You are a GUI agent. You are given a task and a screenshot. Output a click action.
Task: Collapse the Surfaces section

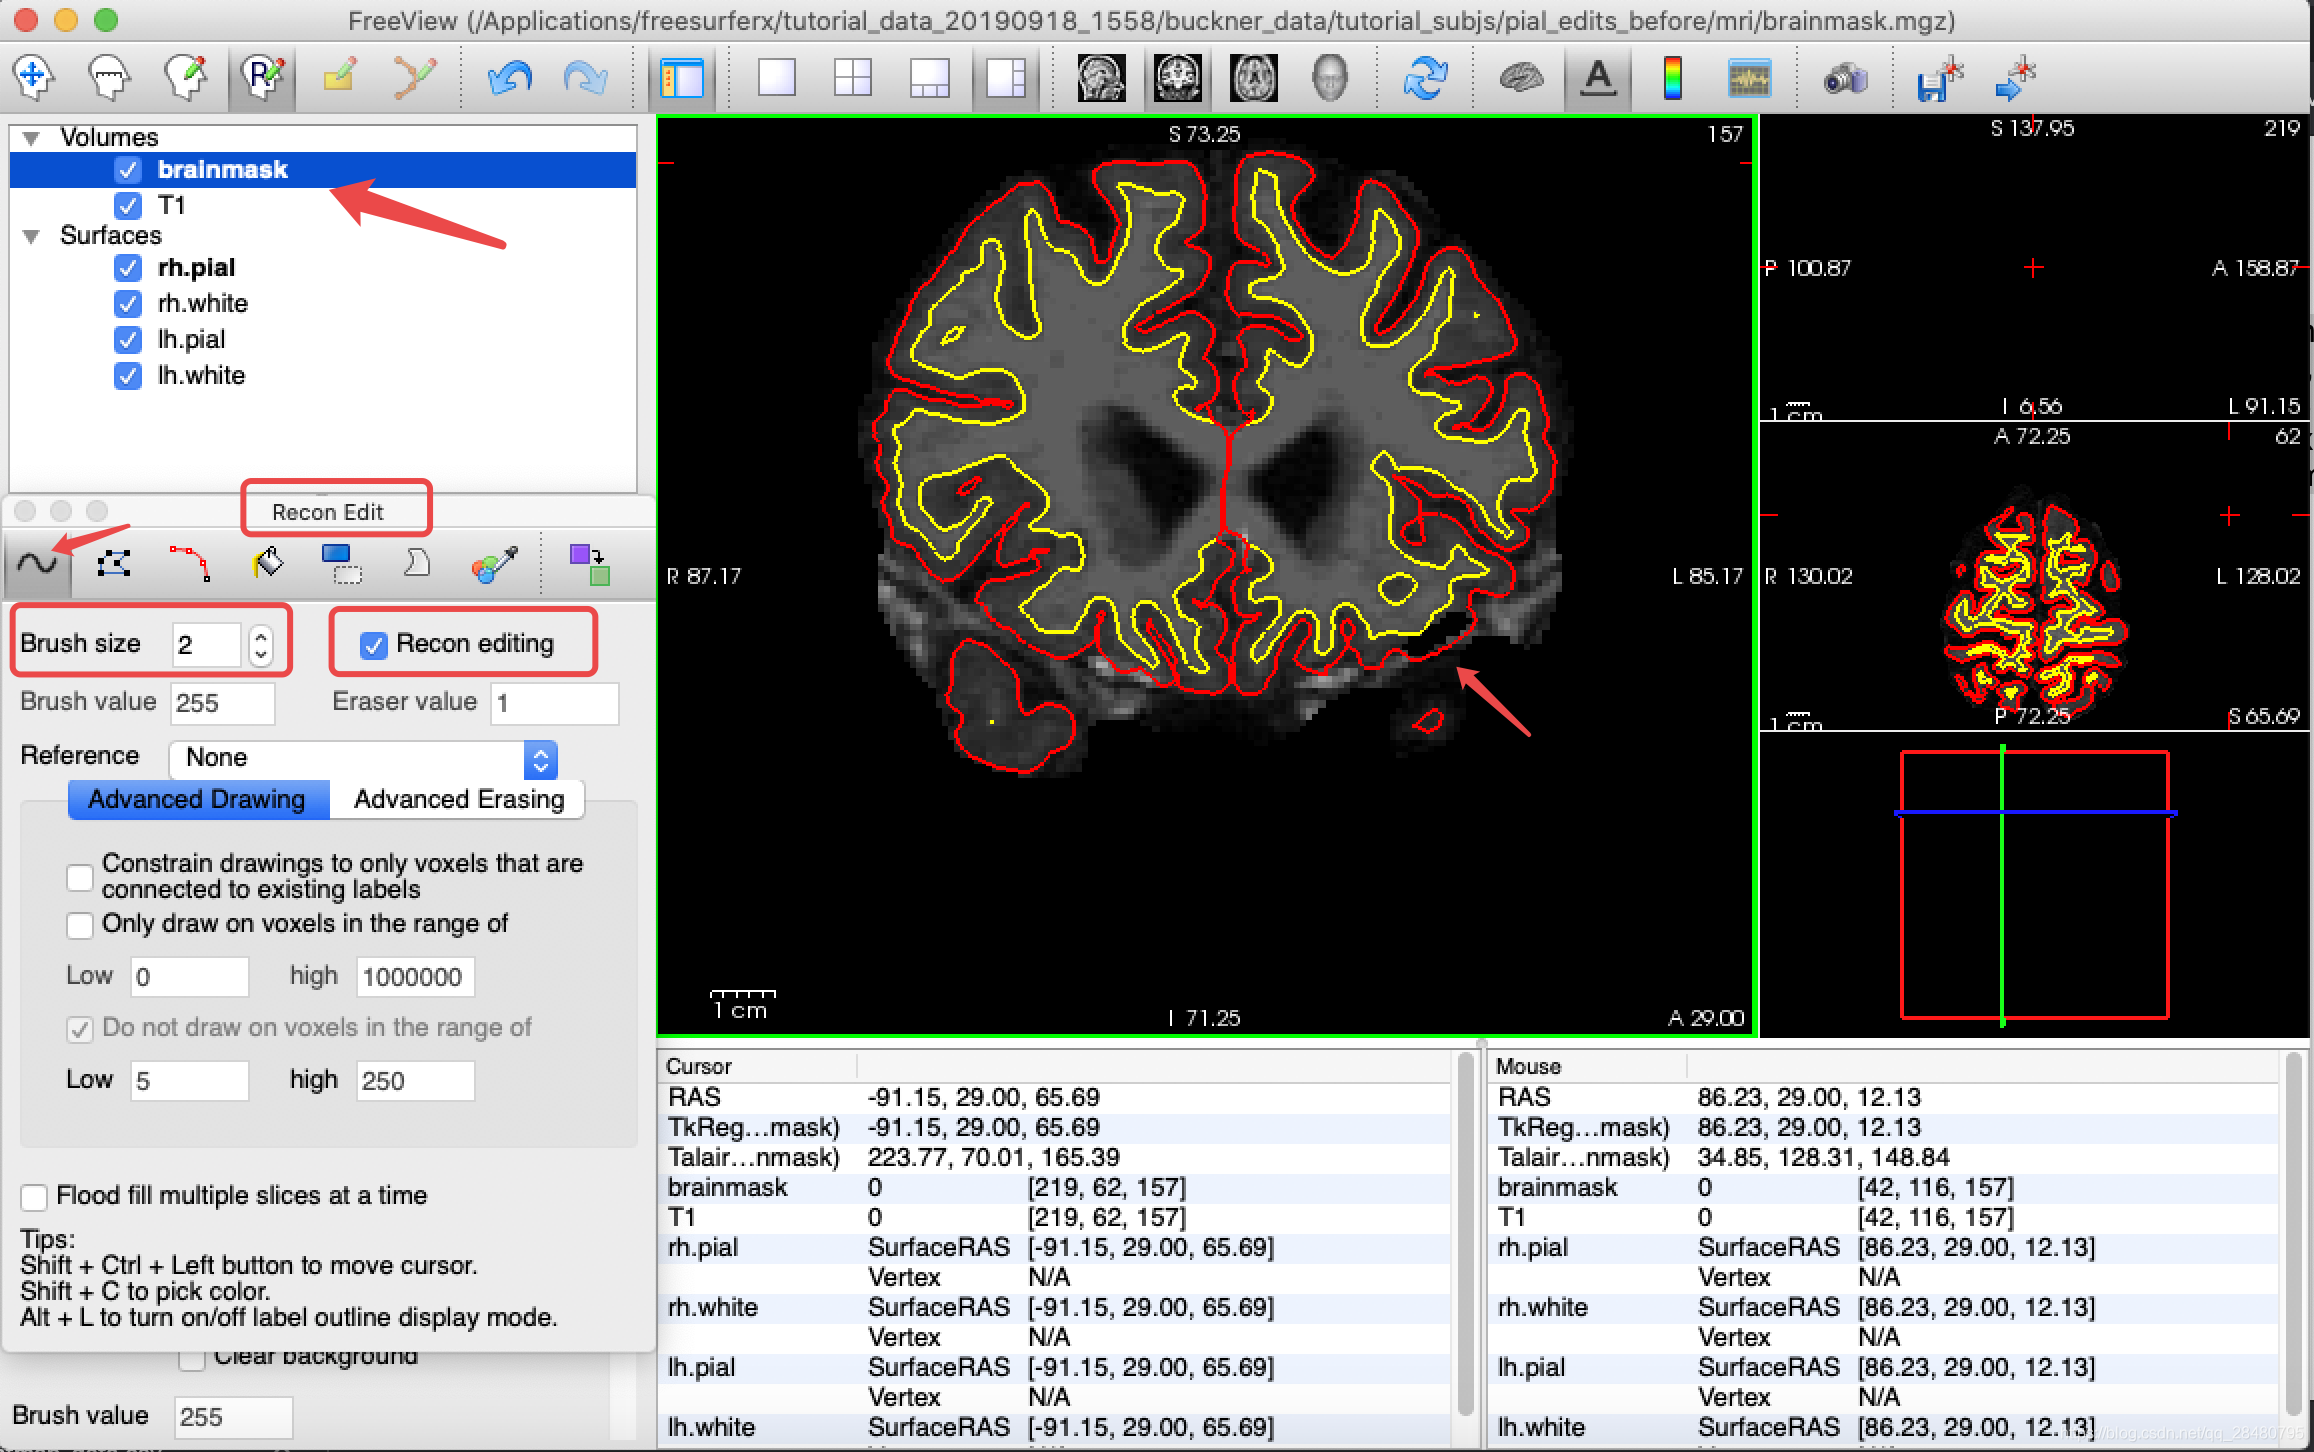coord(31,236)
